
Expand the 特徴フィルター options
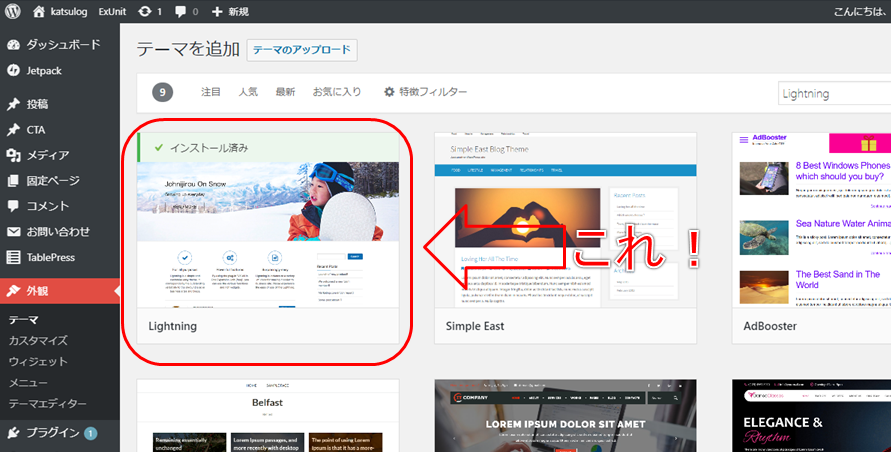pos(426,92)
